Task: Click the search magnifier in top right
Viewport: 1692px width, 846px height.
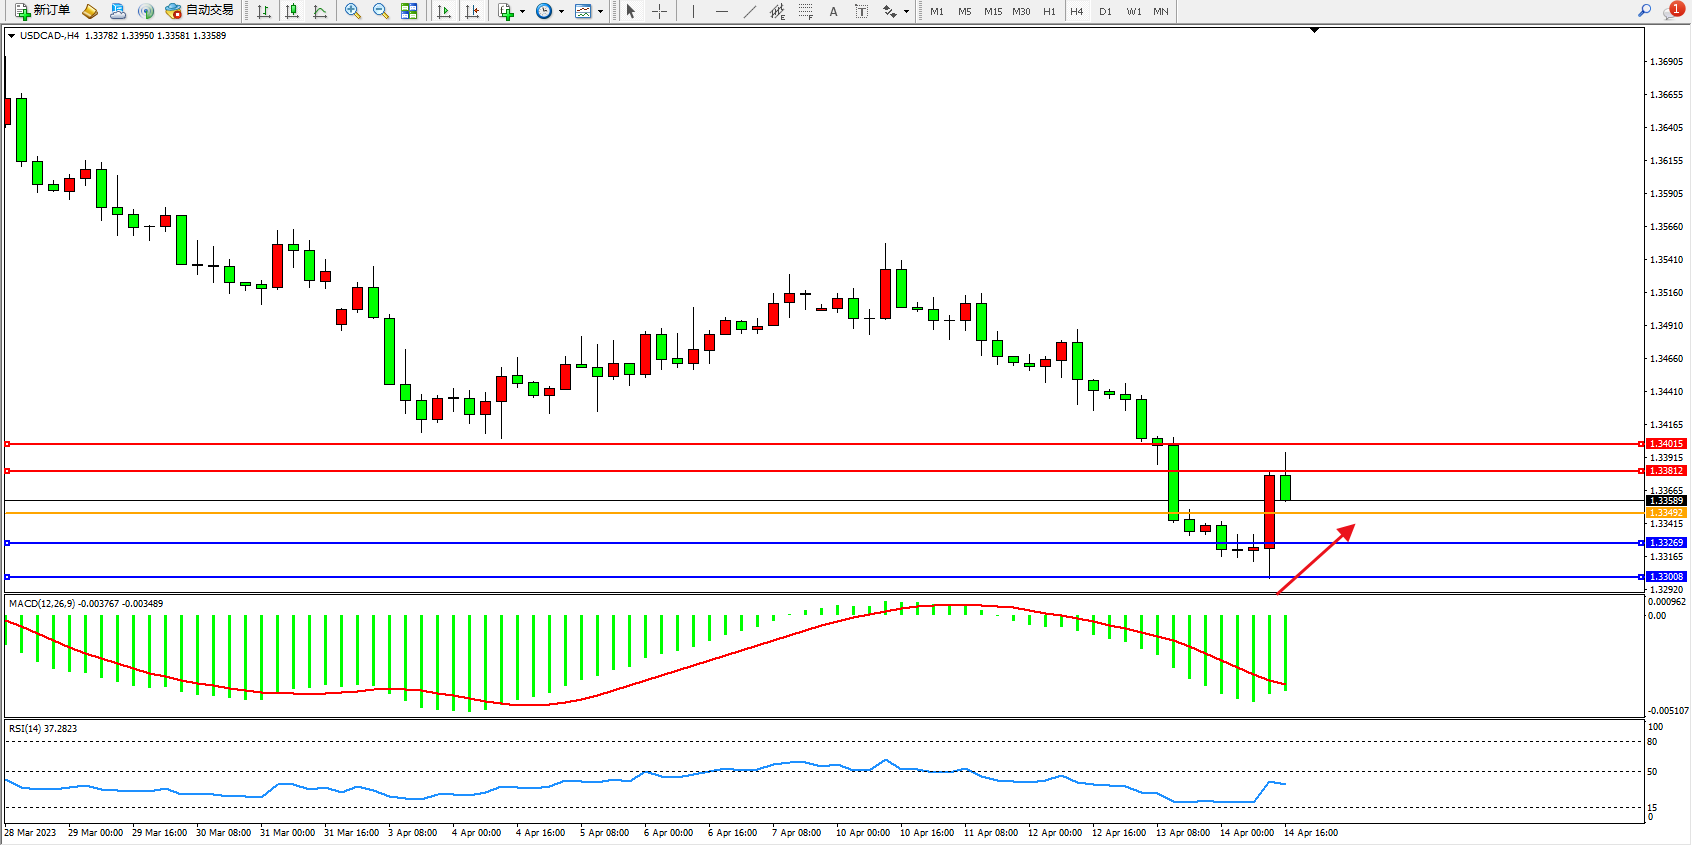Action: [1644, 11]
